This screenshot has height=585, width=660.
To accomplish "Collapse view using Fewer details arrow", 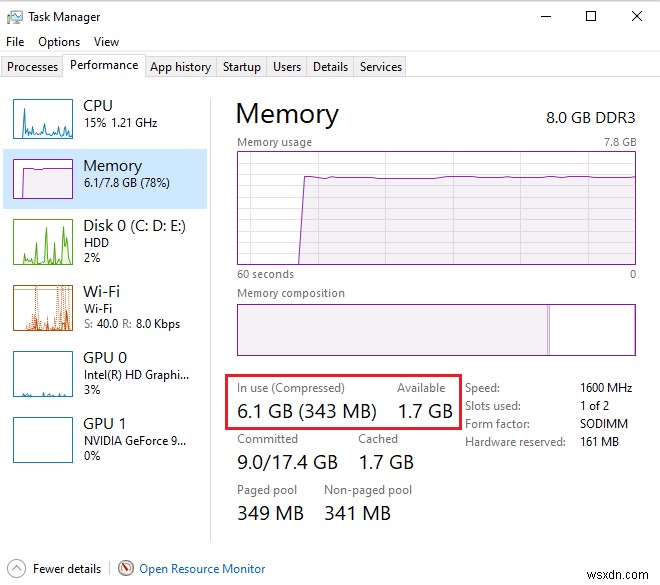I will [x=16, y=568].
